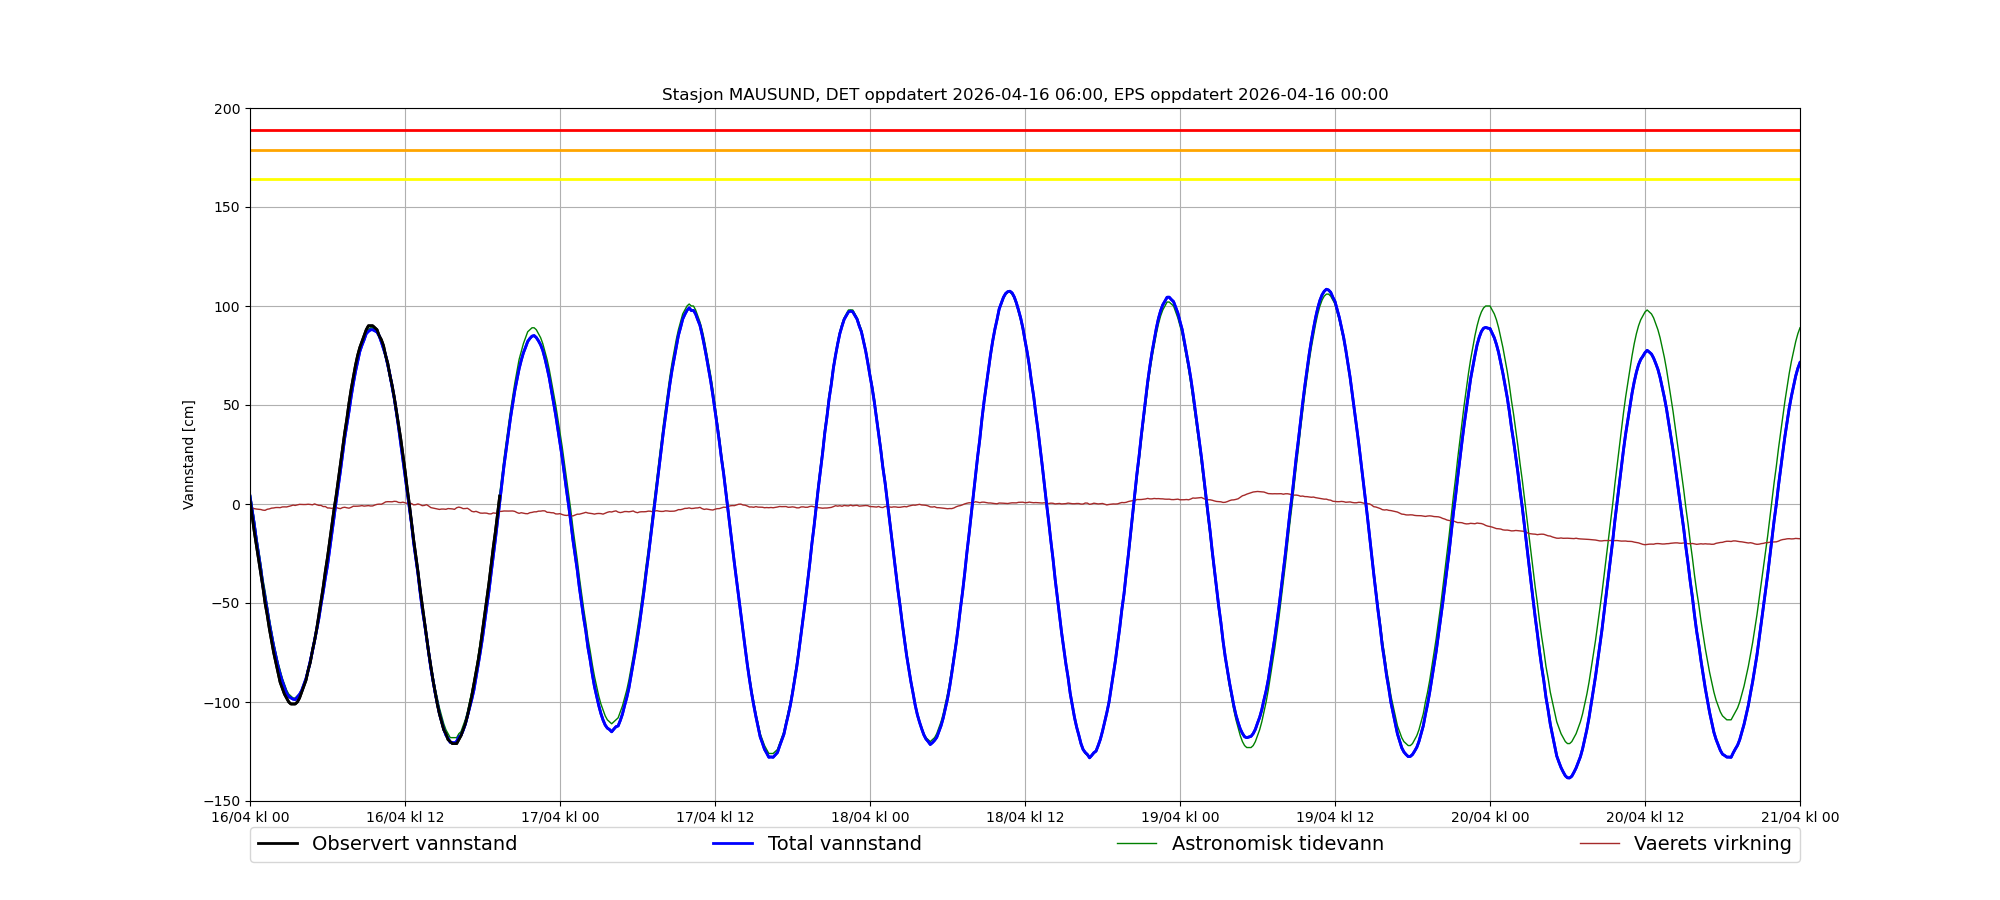The height and width of the screenshot is (900, 2000).
Task: Click the 'Vannstand [cm]' y-axis label
Action: tap(189, 455)
